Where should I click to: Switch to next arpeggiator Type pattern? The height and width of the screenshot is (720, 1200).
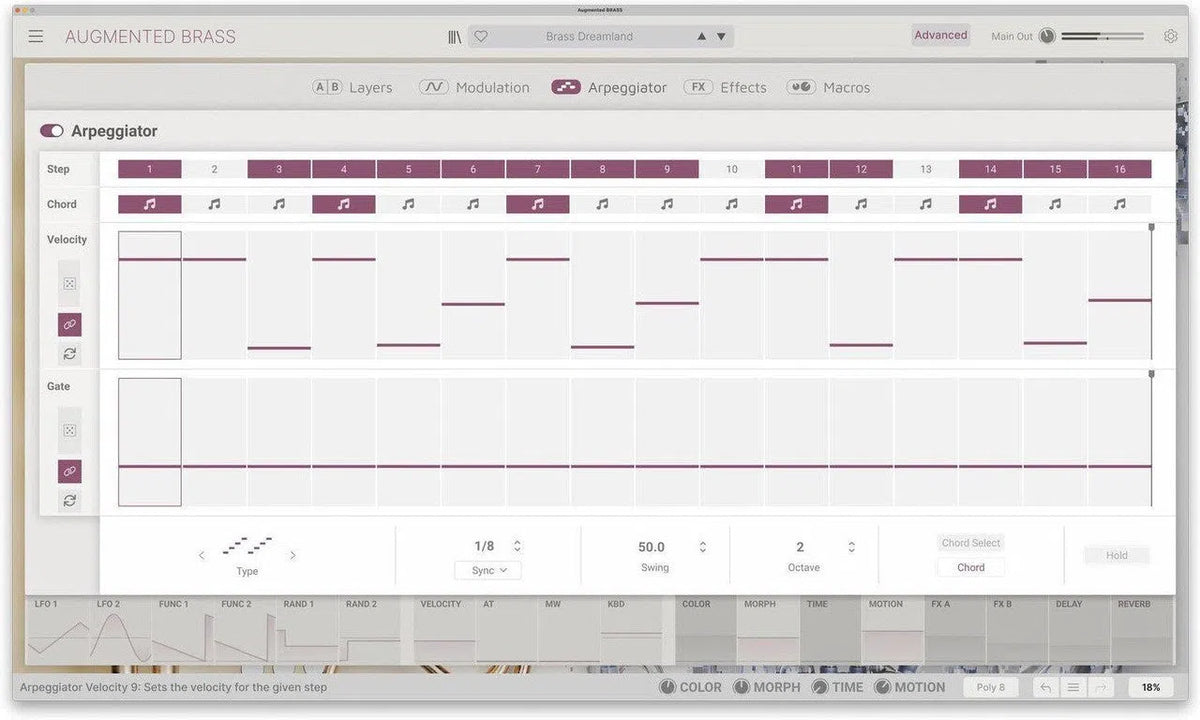coord(293,555)
